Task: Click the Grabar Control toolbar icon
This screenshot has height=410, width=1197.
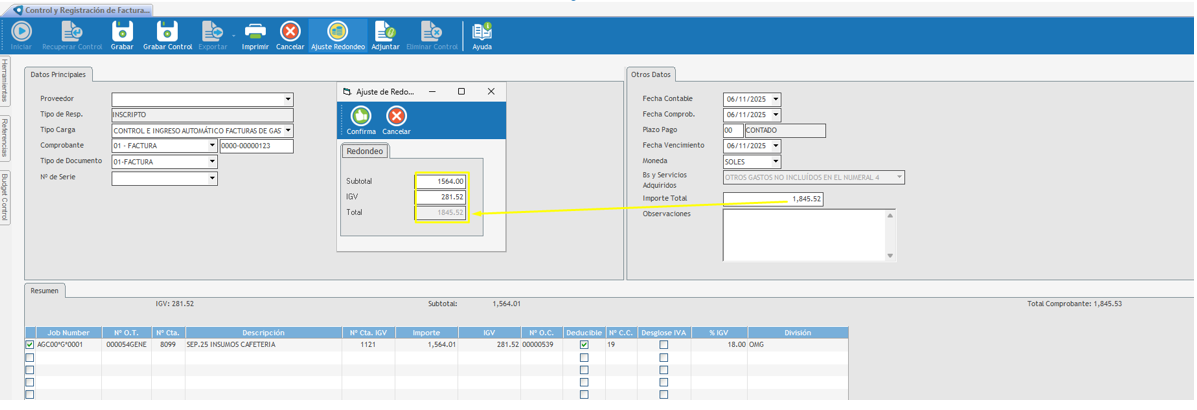Action: point(167,33)
